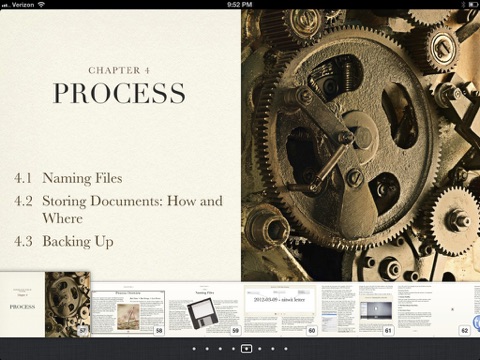
Task: Tap the Verizon carrier label
Action: pos(23,4)
